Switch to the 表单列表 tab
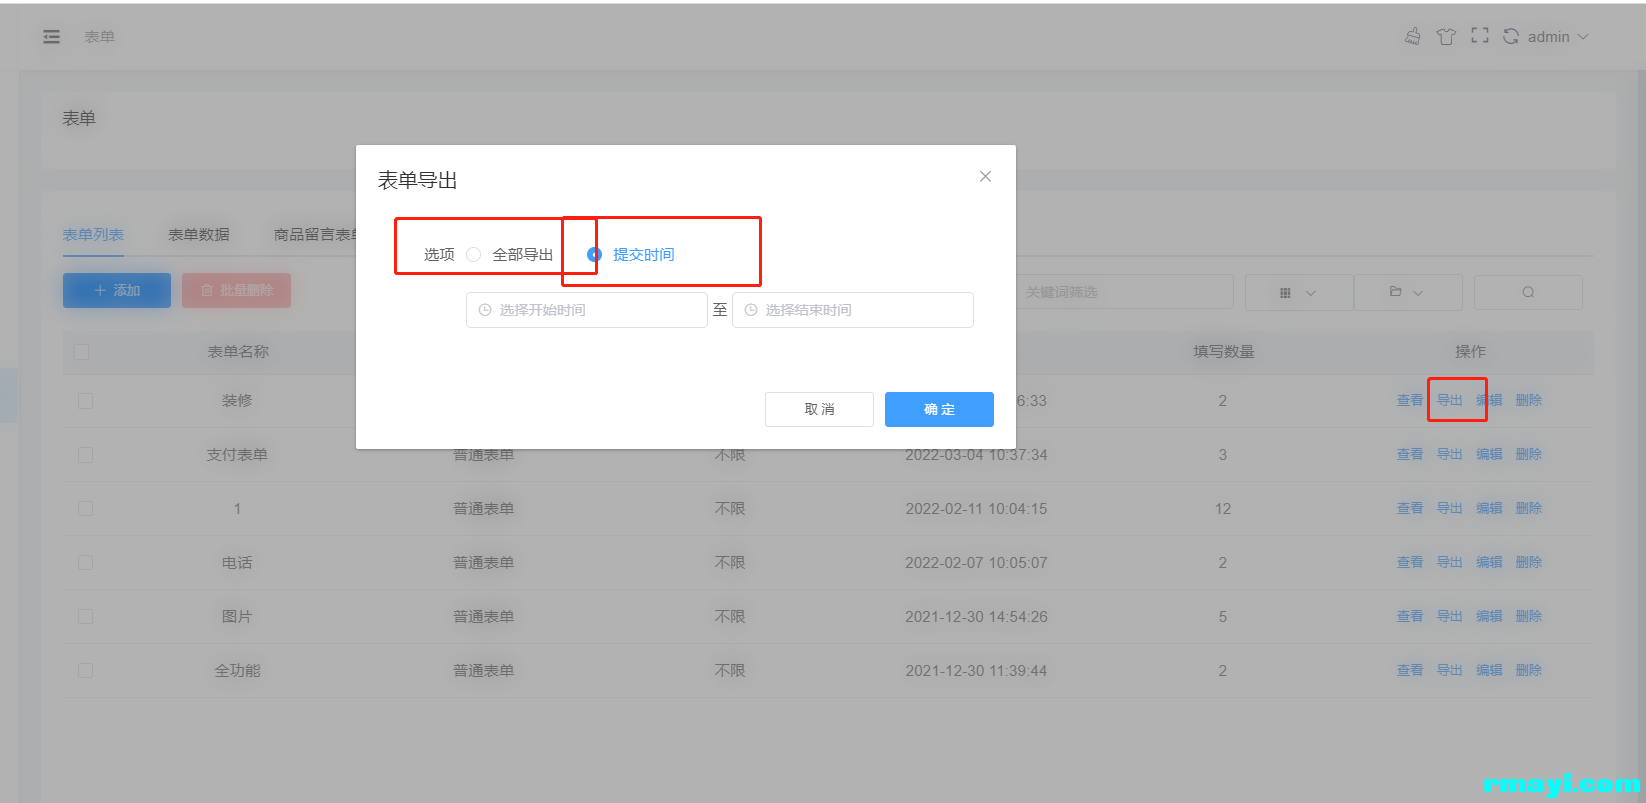1646x803 pixels. (x=93, y=235)
